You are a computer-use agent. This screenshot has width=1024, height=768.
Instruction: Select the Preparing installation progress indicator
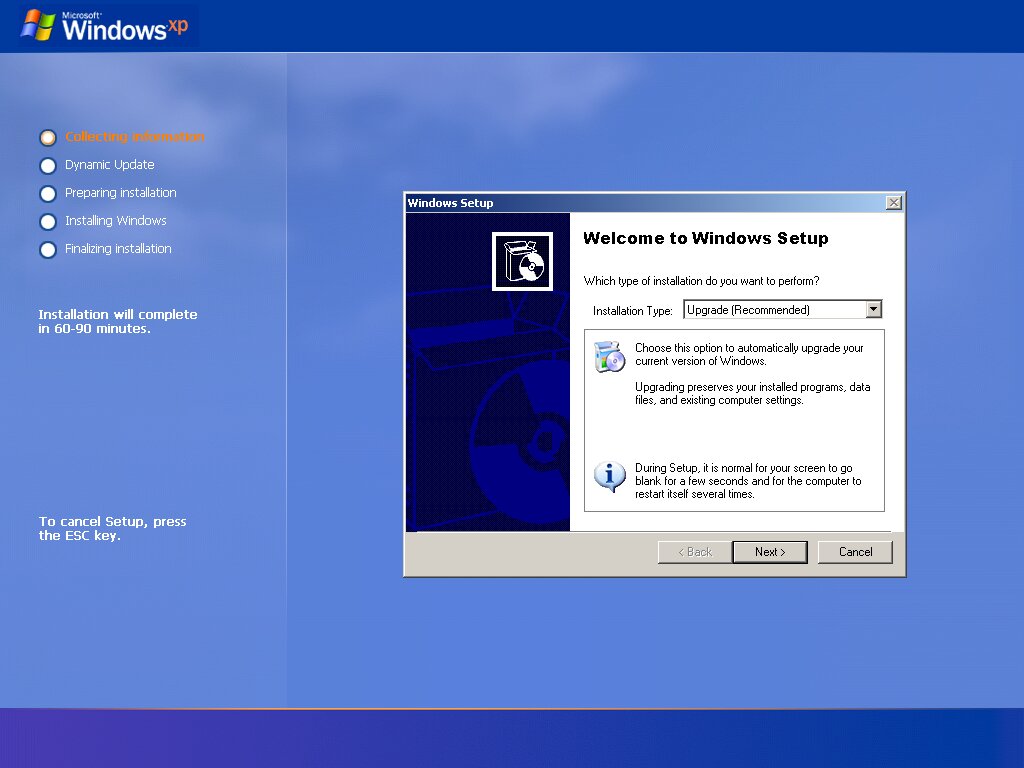(47, 193)
